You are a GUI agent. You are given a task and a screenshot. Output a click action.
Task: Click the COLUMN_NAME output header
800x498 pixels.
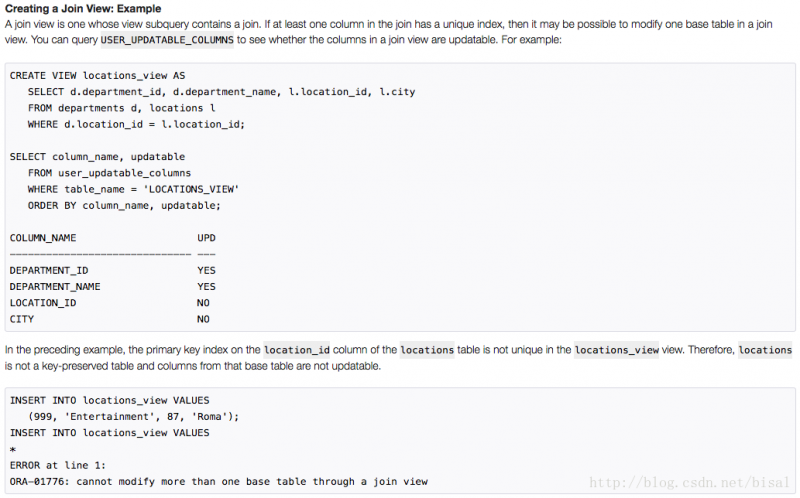(43, 238)
